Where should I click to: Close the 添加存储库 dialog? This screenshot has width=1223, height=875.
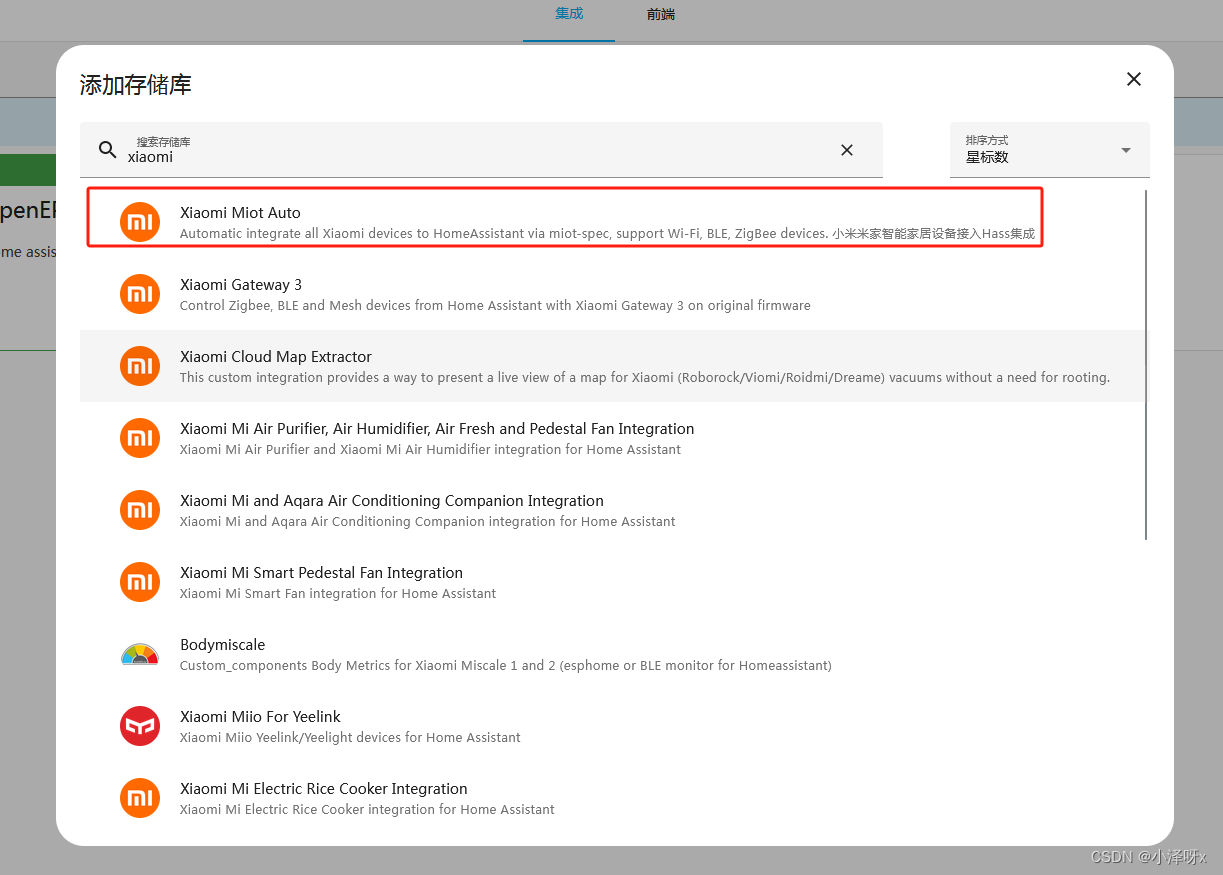point(1134,79)
